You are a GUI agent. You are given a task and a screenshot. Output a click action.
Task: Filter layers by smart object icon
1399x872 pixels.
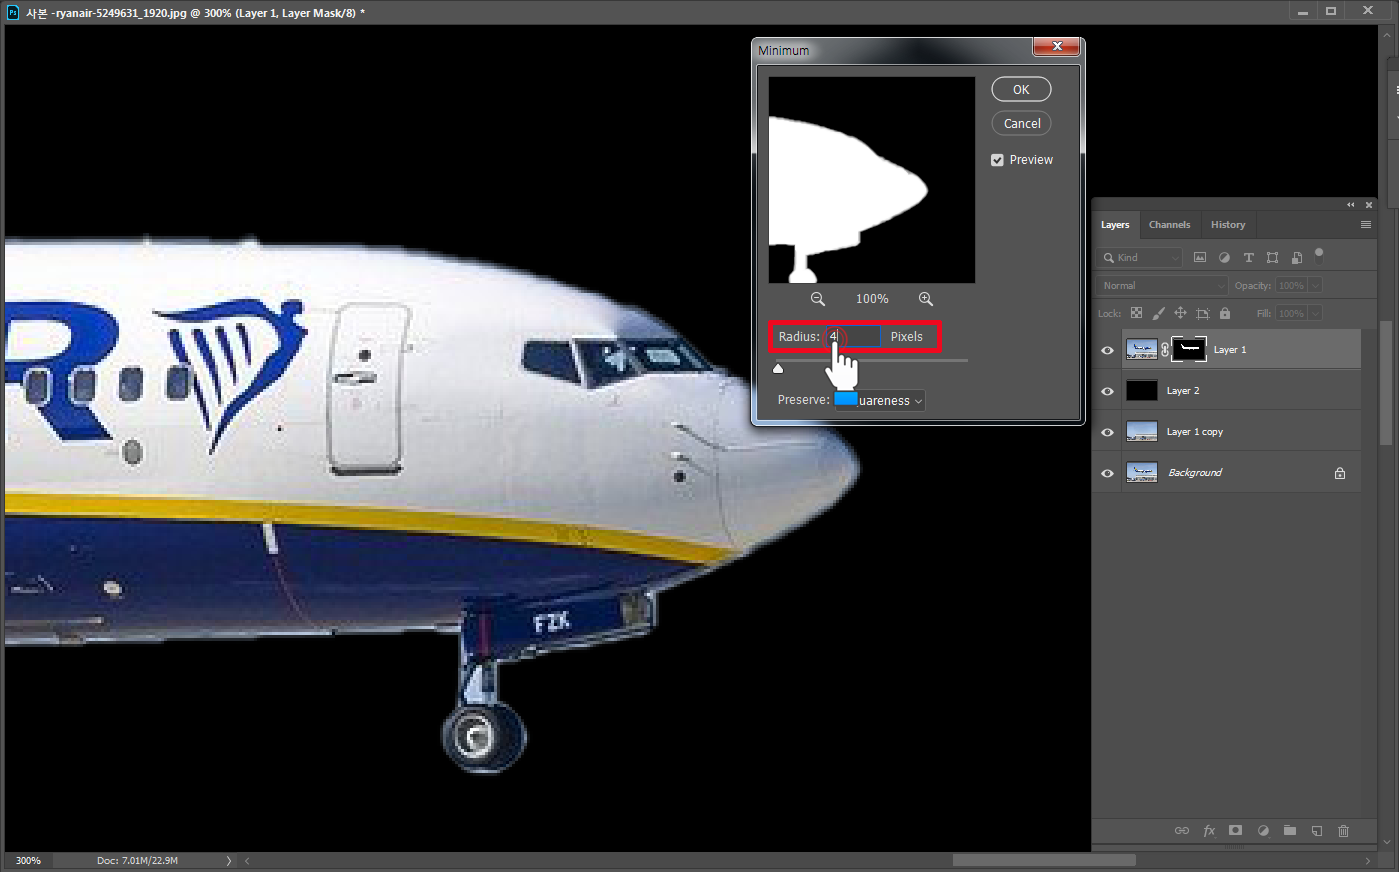coord(1297,257)
